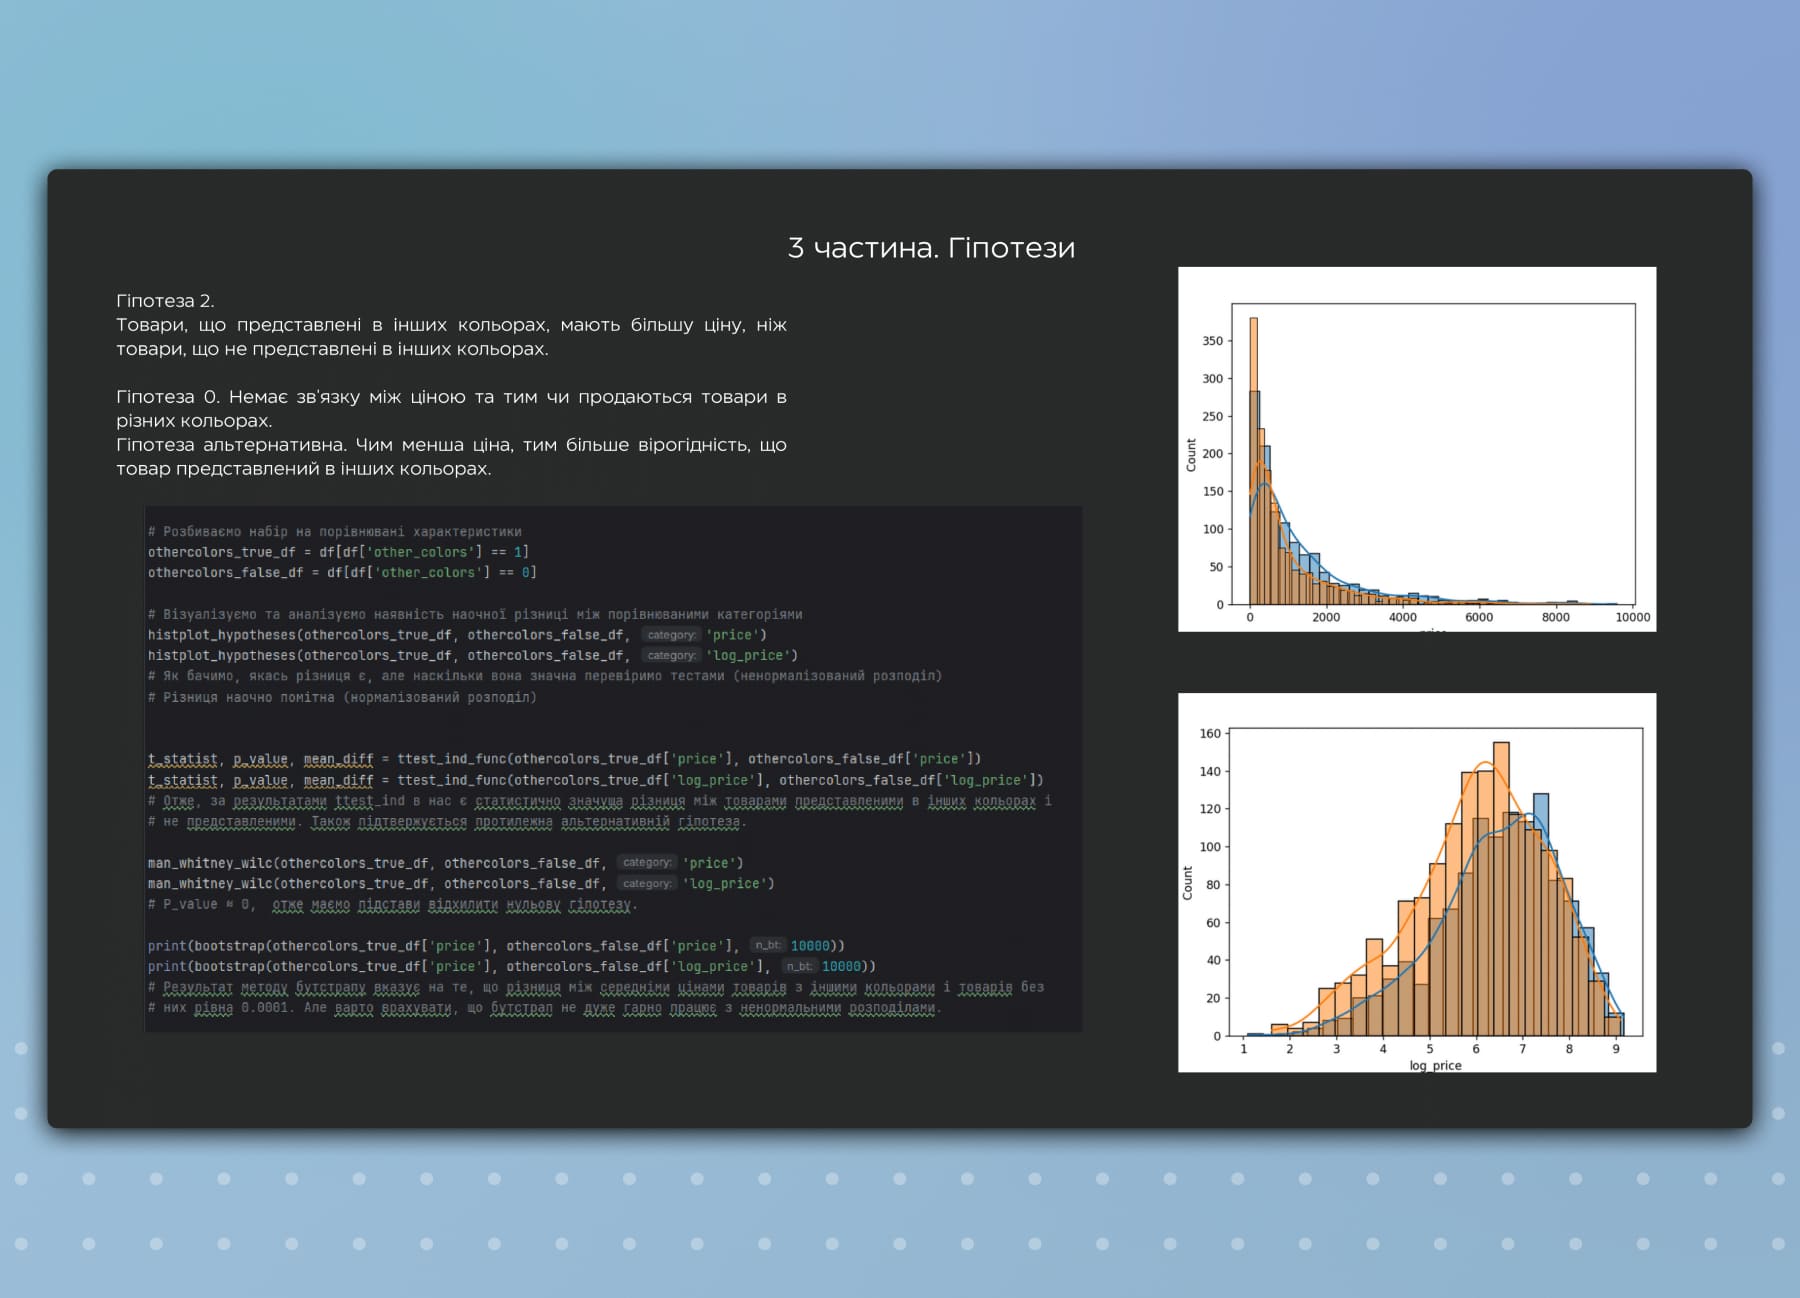1800x1298 pixels.
Task: Open the price histogram chart image
Action: [x=1417, y=449]
